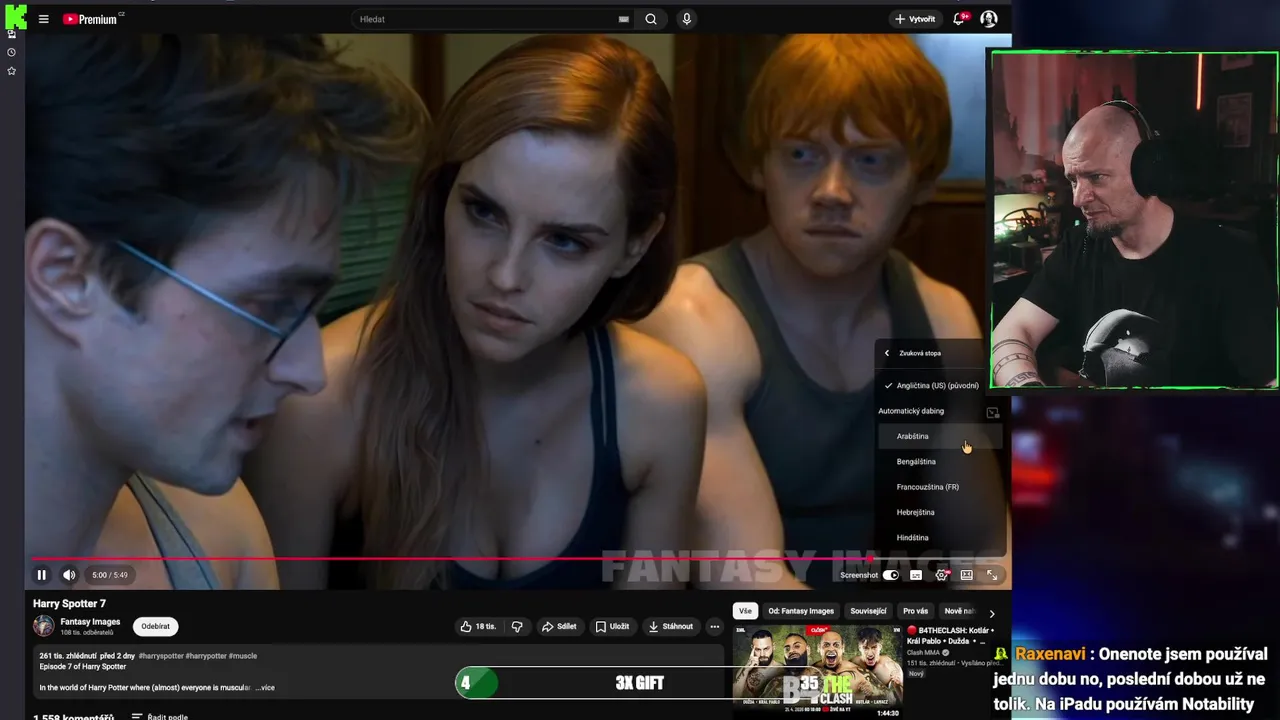The width and height of the screenshot is (1280, 720).
Task: Download the video with Stáhnout
Action: coord(671,627)
